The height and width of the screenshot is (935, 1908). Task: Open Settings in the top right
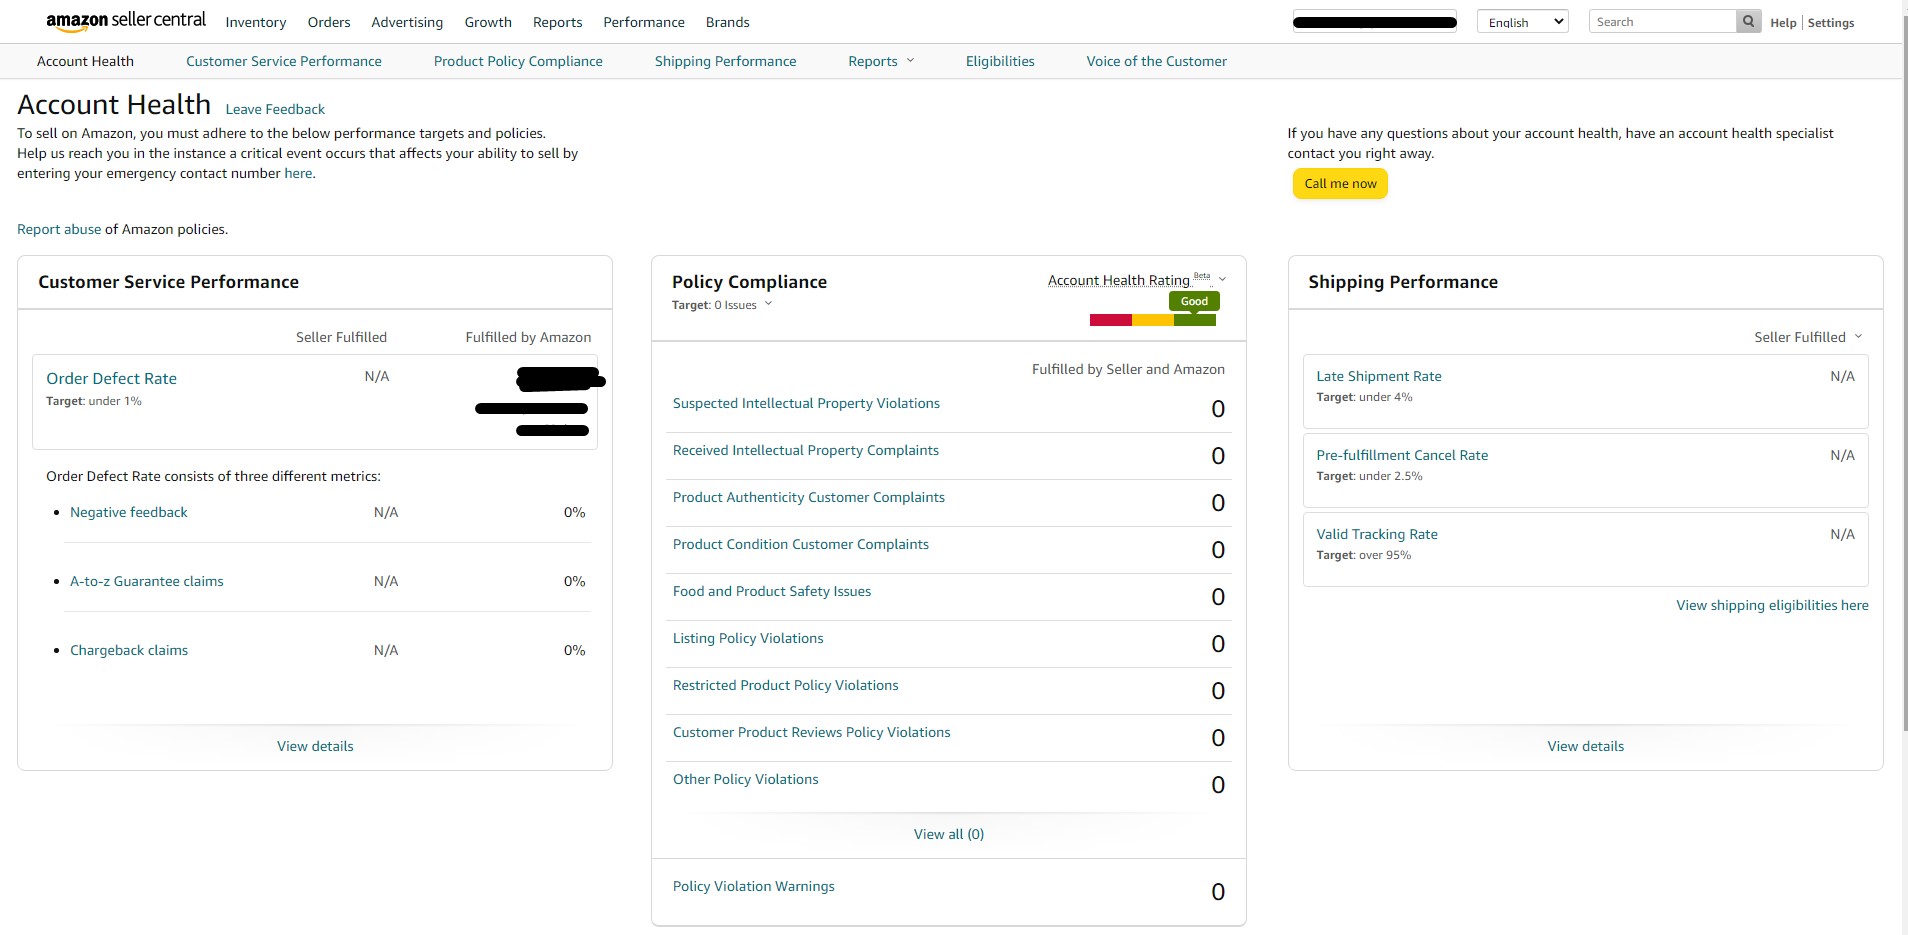1830,23
